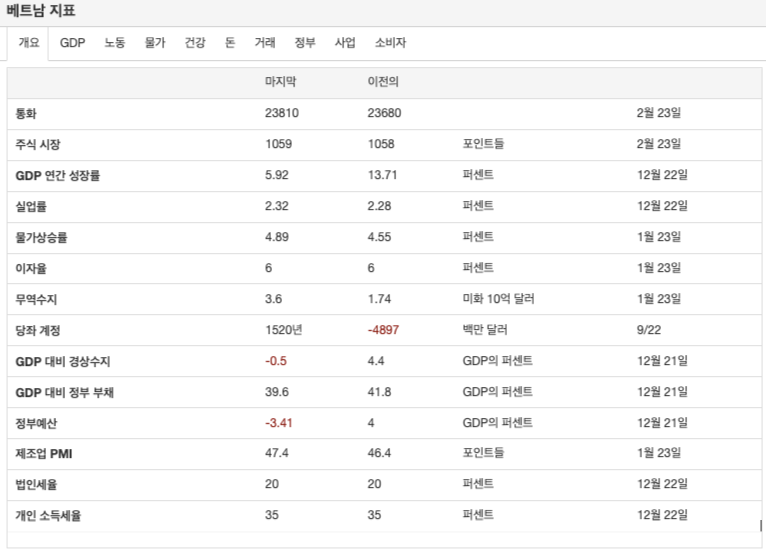Open the 실업률 indicator
Image resolution: width=766 pixels, height=555 pixels.
(x=31, y=207)
